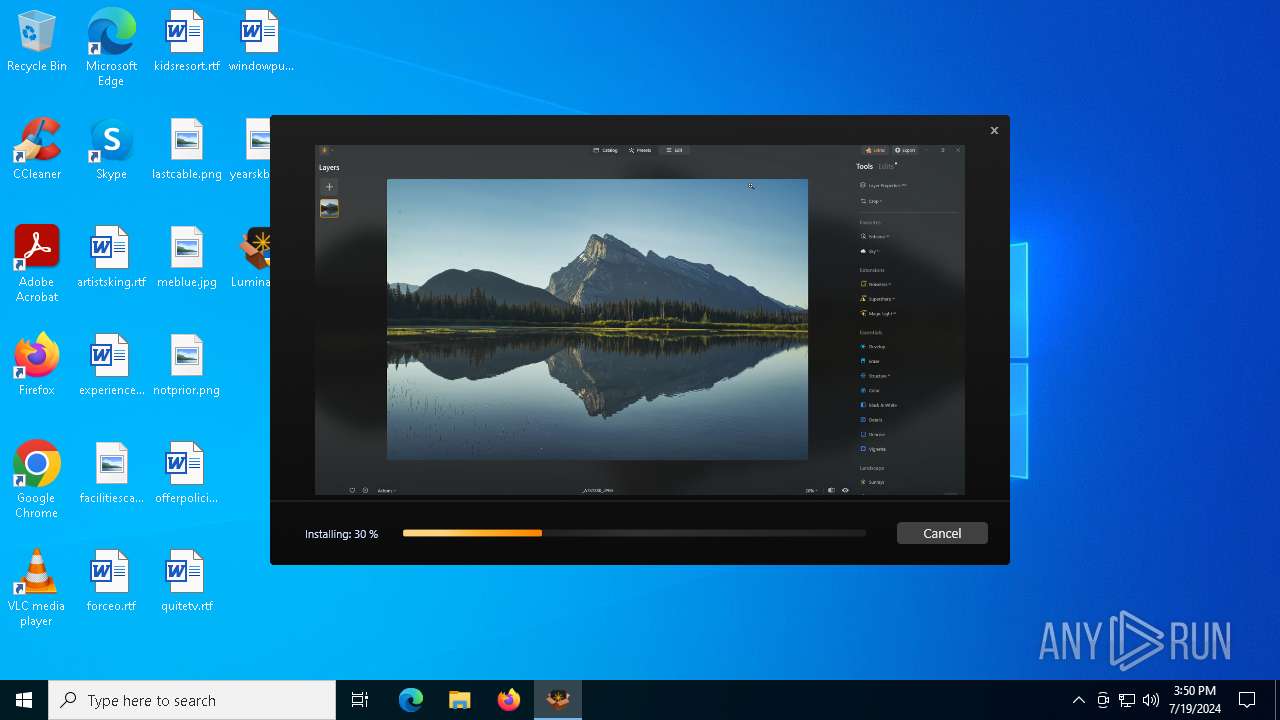
Task: Select the facilitiesca... file on desktop
Action: pyautogui.click(x=111, y=474)
